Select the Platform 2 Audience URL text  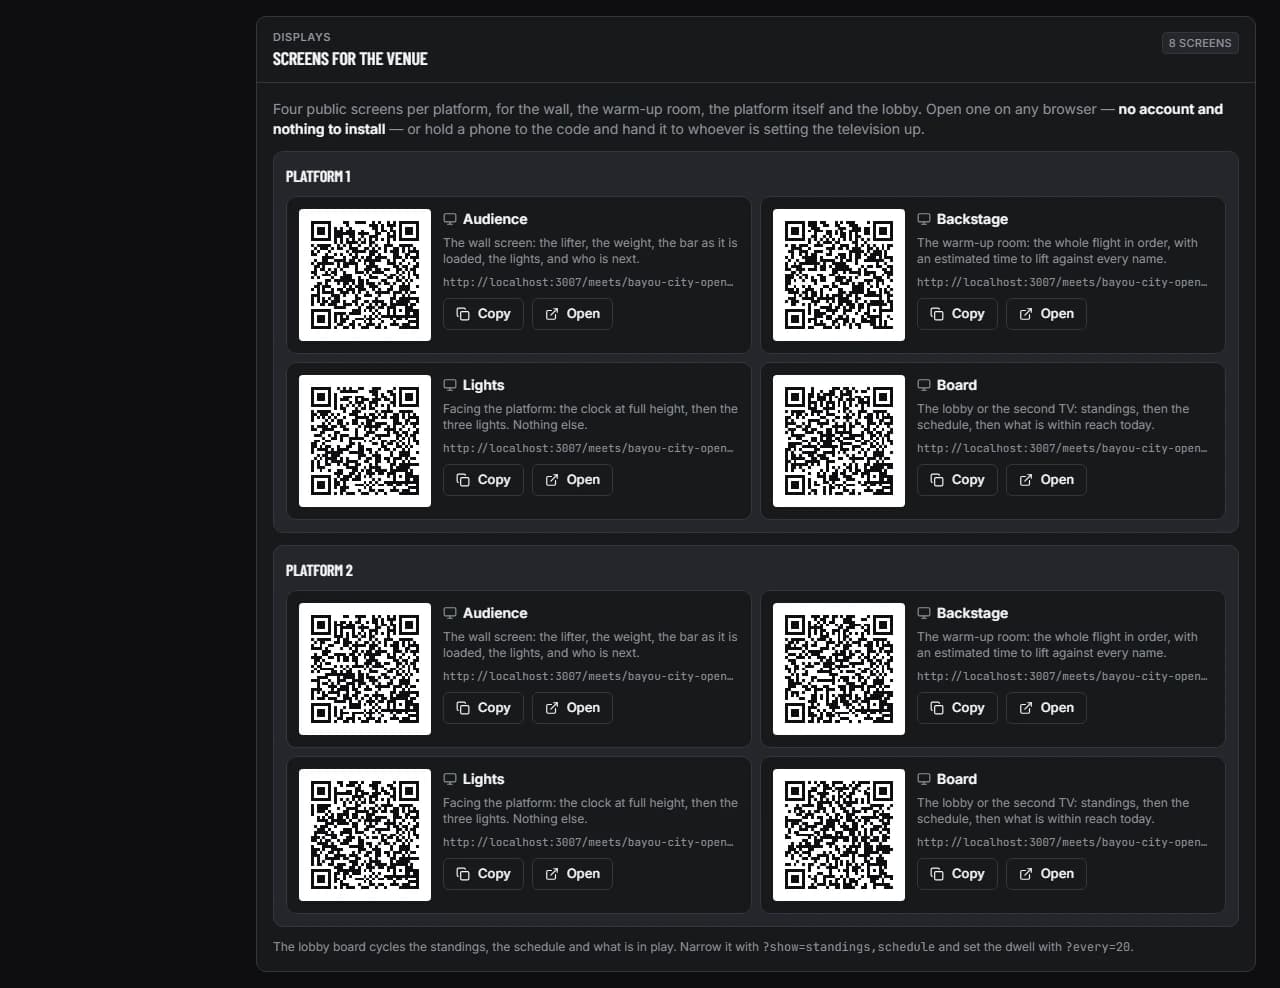click(588, 676)
